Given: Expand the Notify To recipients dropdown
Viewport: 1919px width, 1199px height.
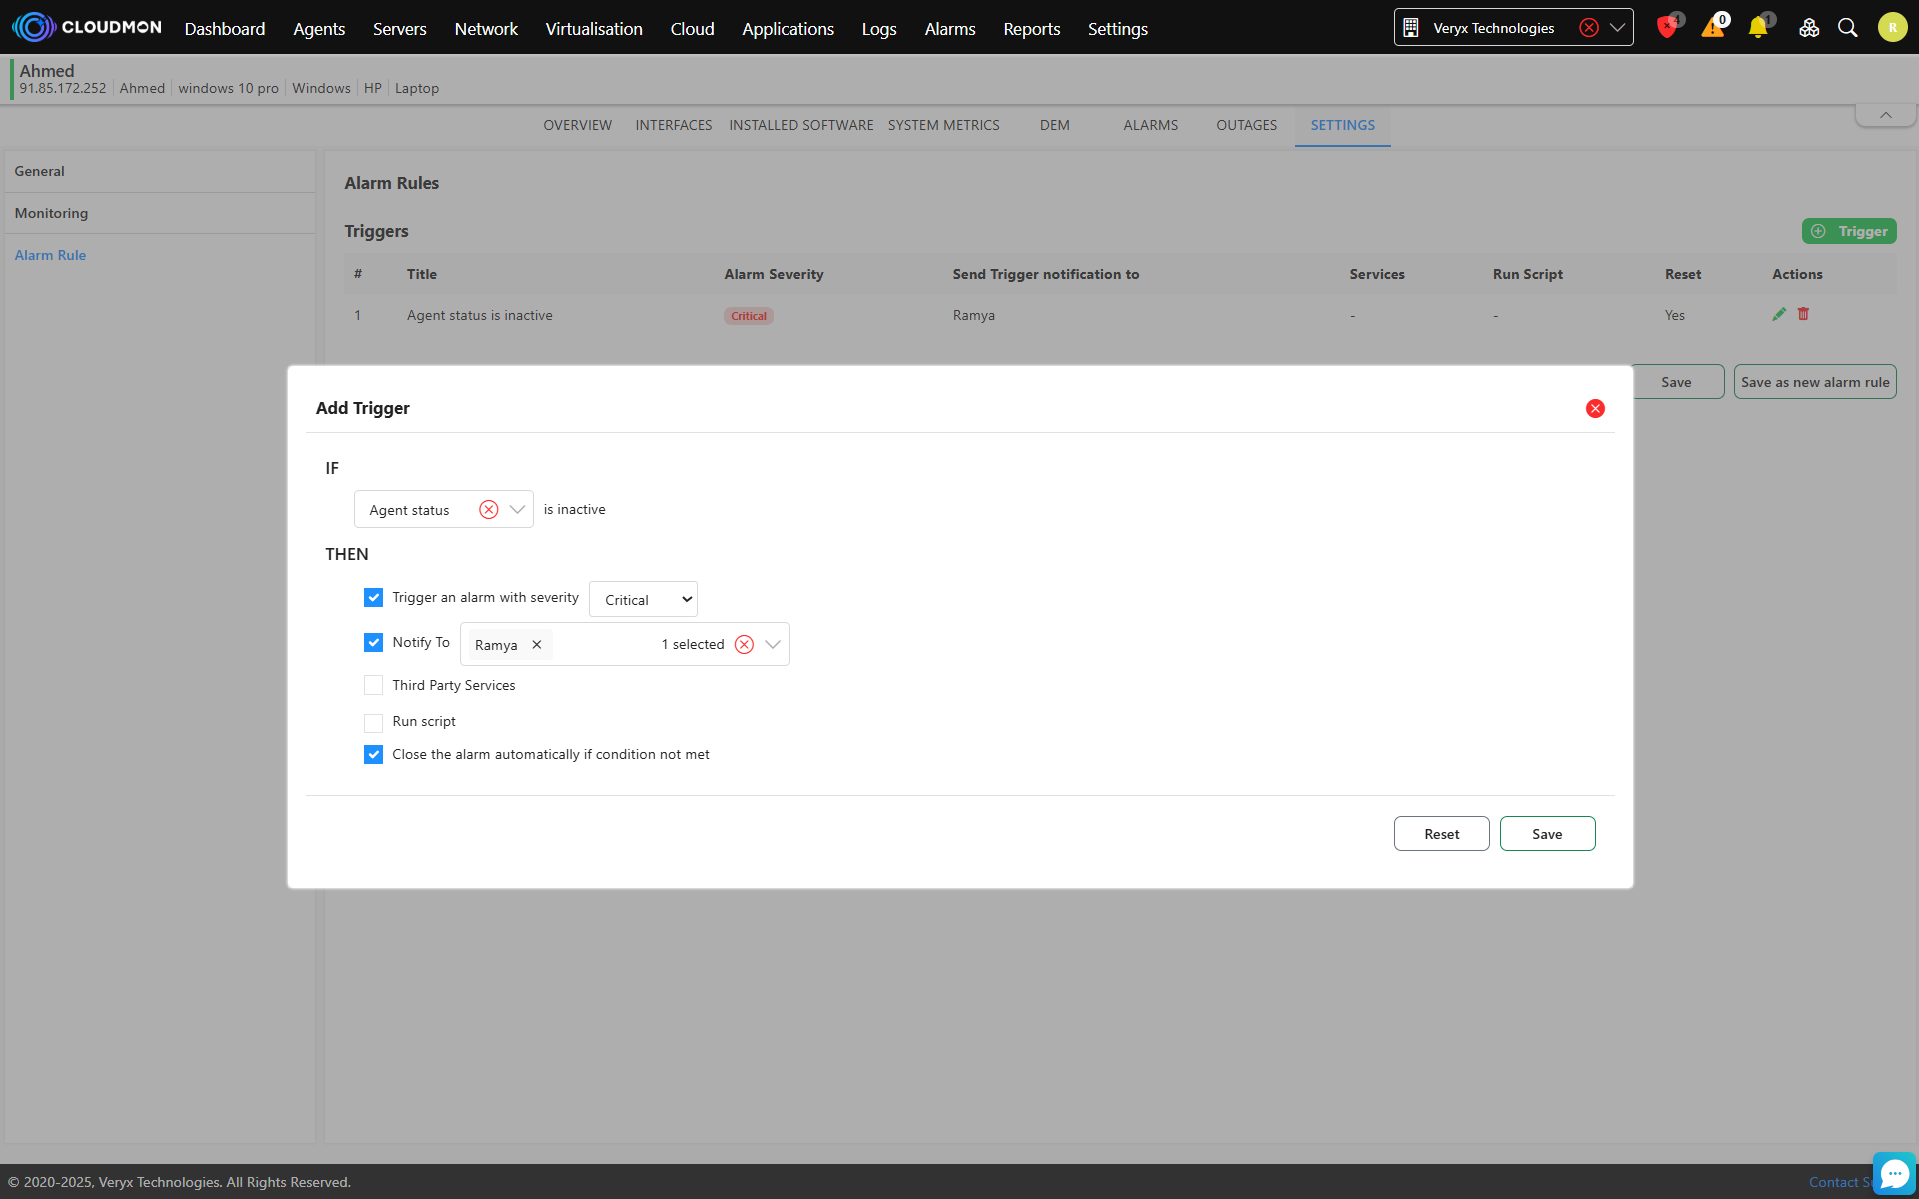Looking at the screenshot, I should (773, 645).
